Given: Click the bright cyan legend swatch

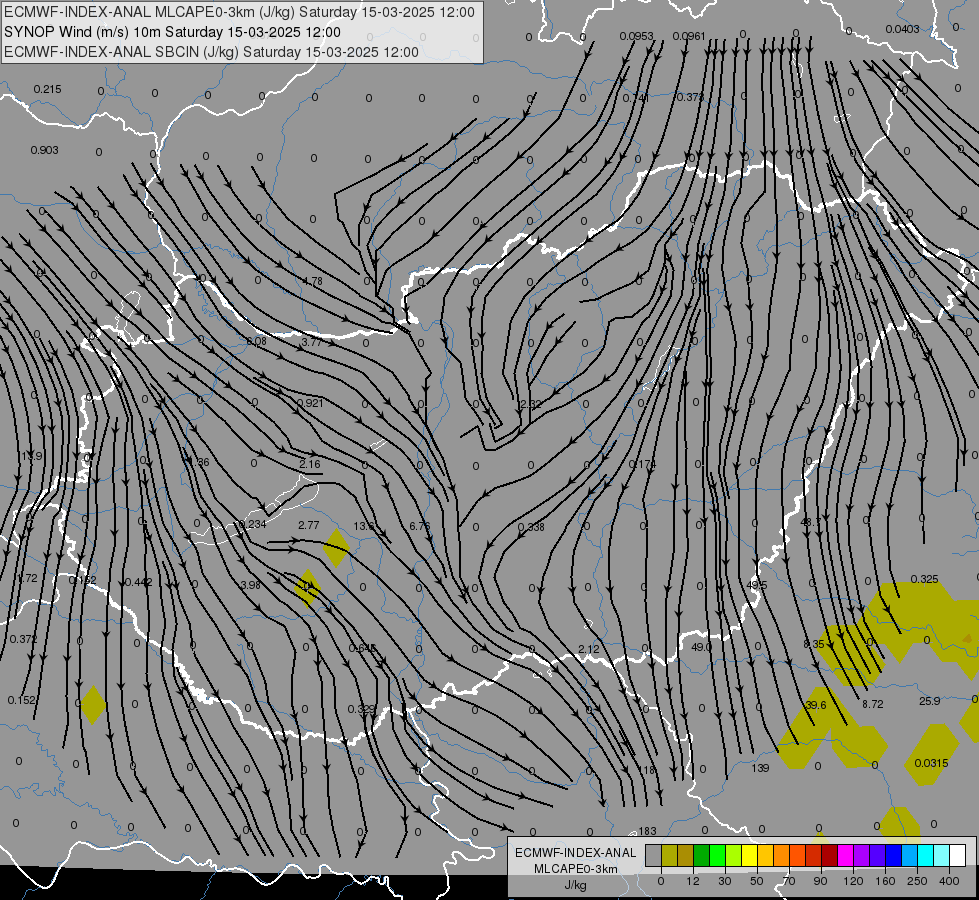Looking at the screenshot, I should click(x=925, y=855).
